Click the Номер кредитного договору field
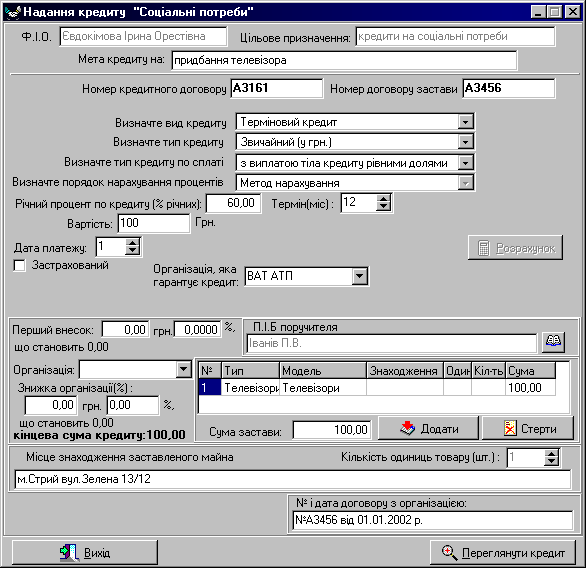The image size is (586, 568). tap(277, 89)
